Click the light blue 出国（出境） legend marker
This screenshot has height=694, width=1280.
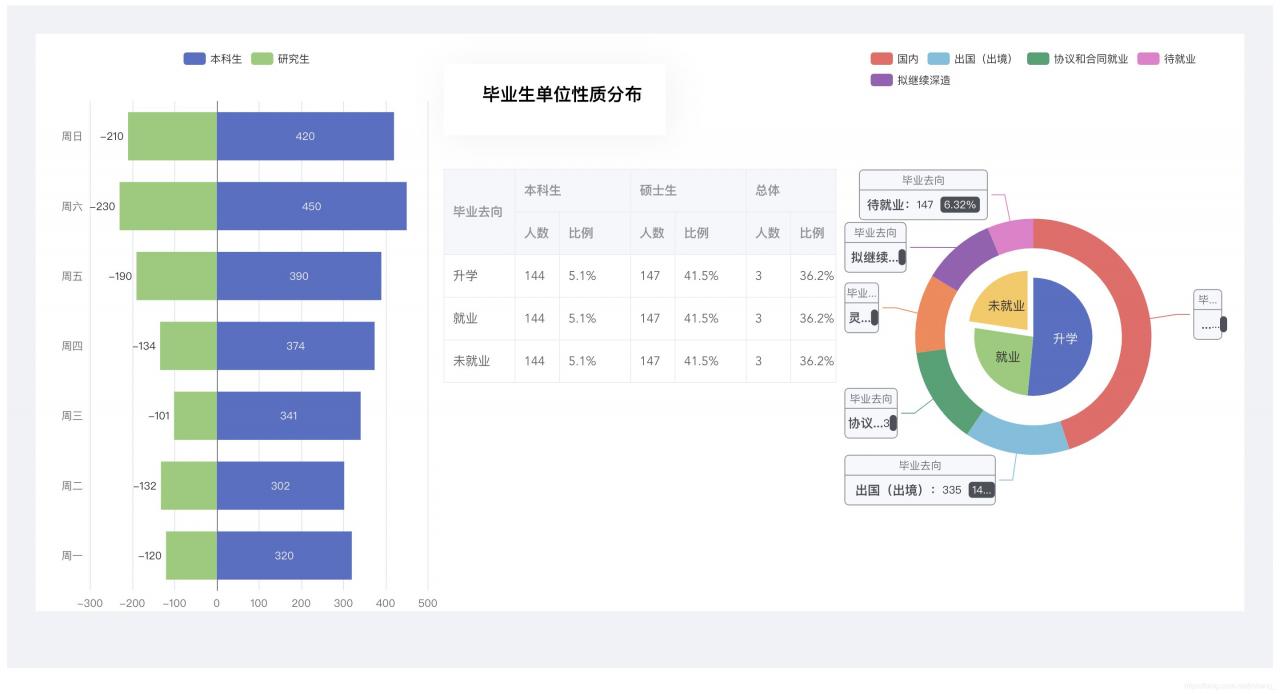[938, 59]
